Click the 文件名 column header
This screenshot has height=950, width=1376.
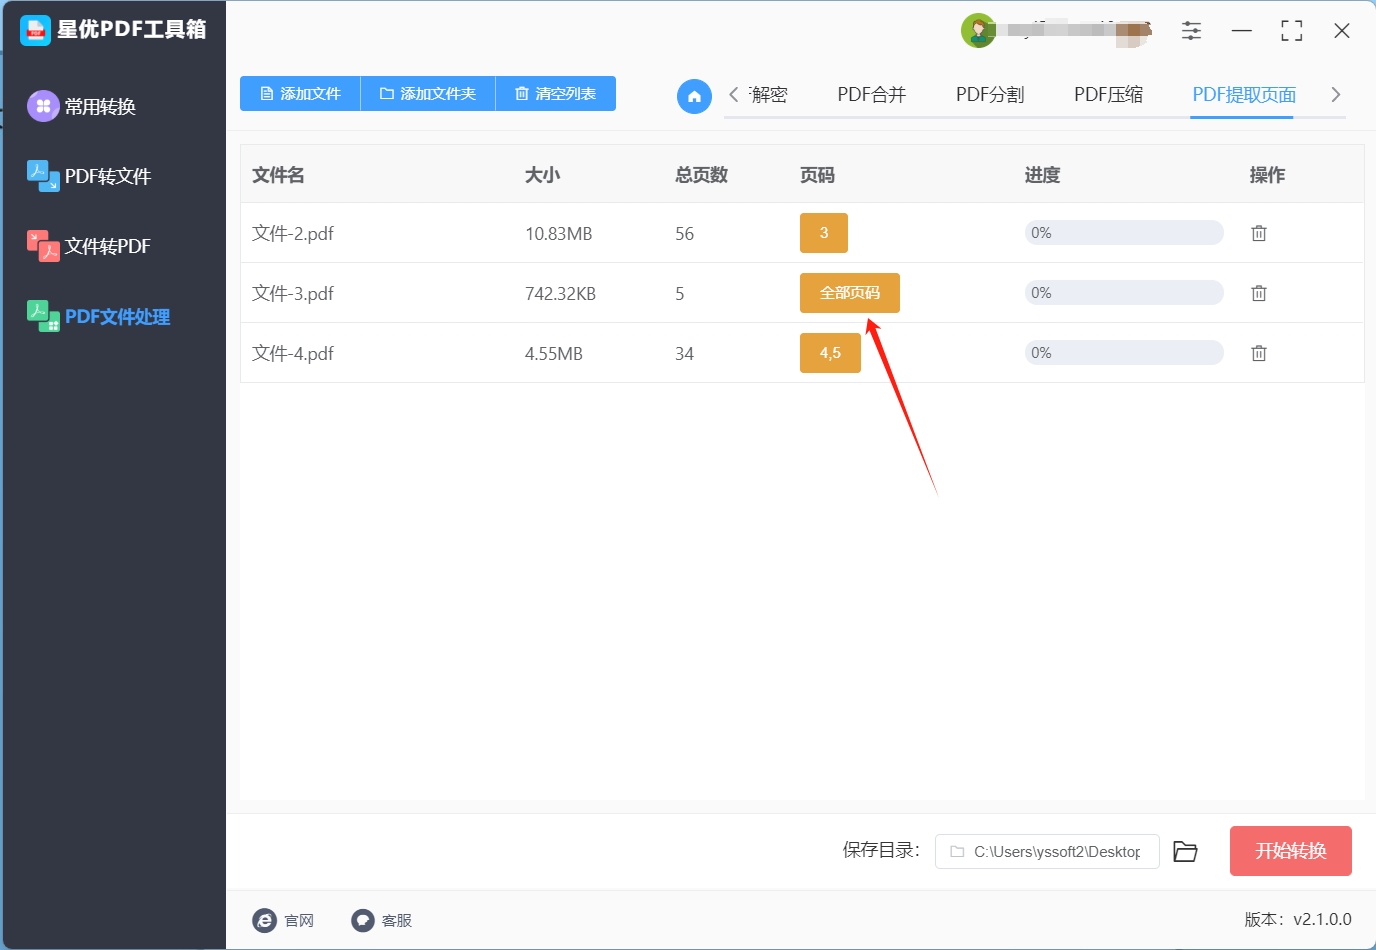278,175
